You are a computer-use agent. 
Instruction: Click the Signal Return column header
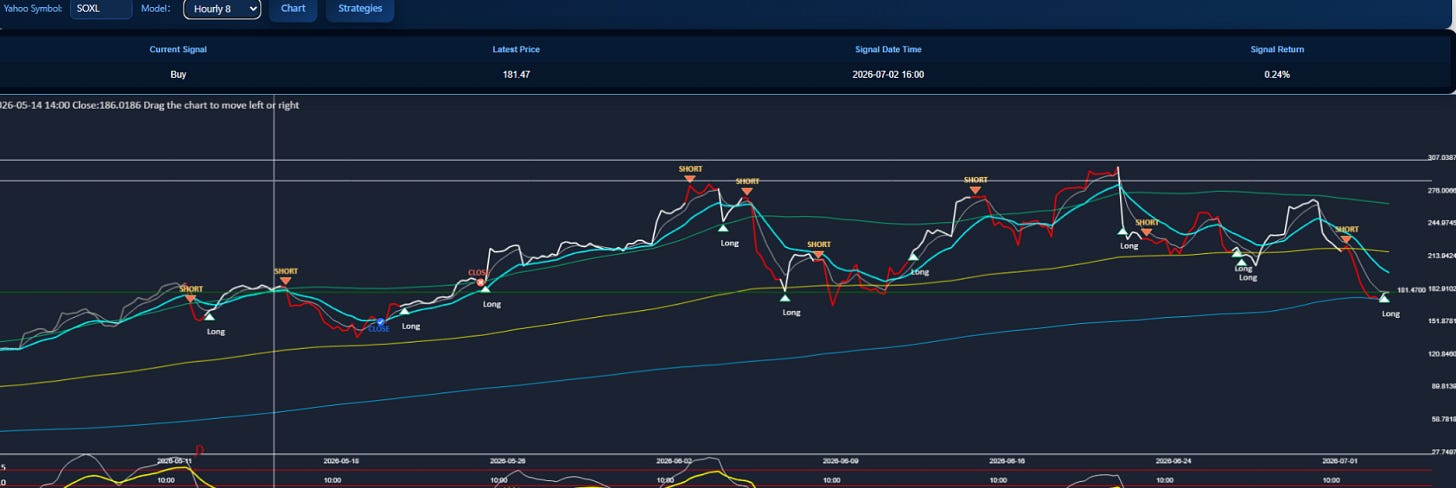1277,49
